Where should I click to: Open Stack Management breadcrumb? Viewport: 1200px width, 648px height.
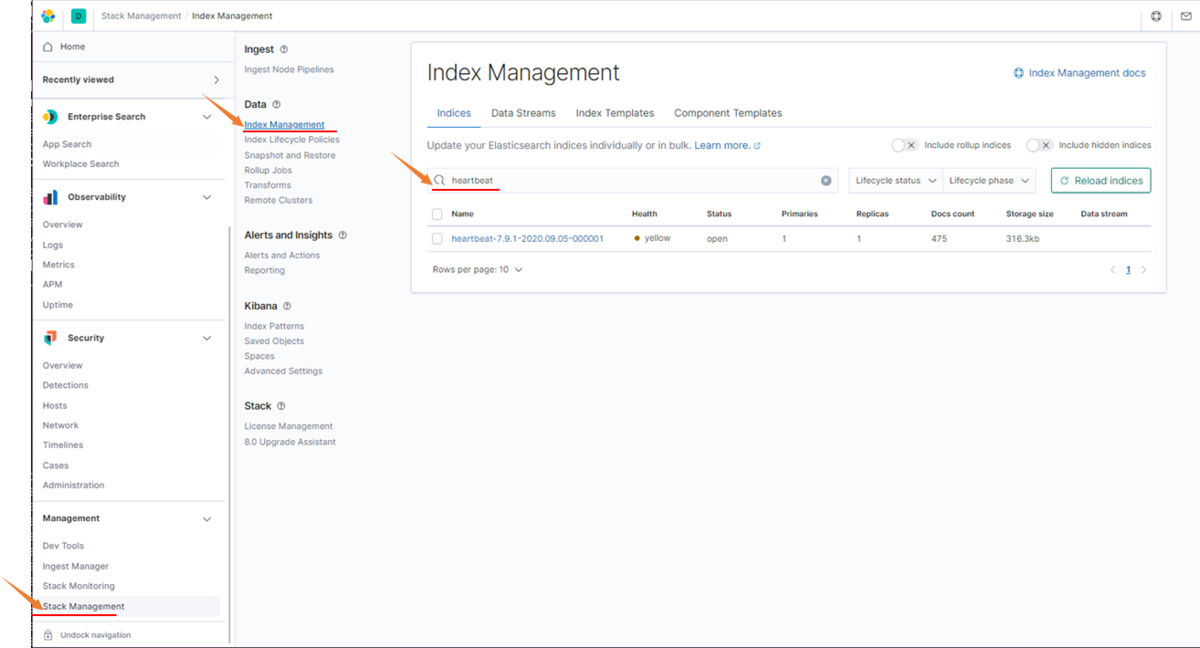[141, 16]
